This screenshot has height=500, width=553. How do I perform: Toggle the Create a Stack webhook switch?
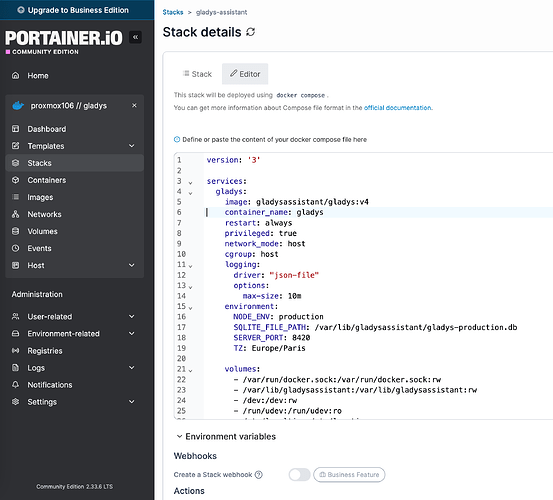tap(299, 475)
